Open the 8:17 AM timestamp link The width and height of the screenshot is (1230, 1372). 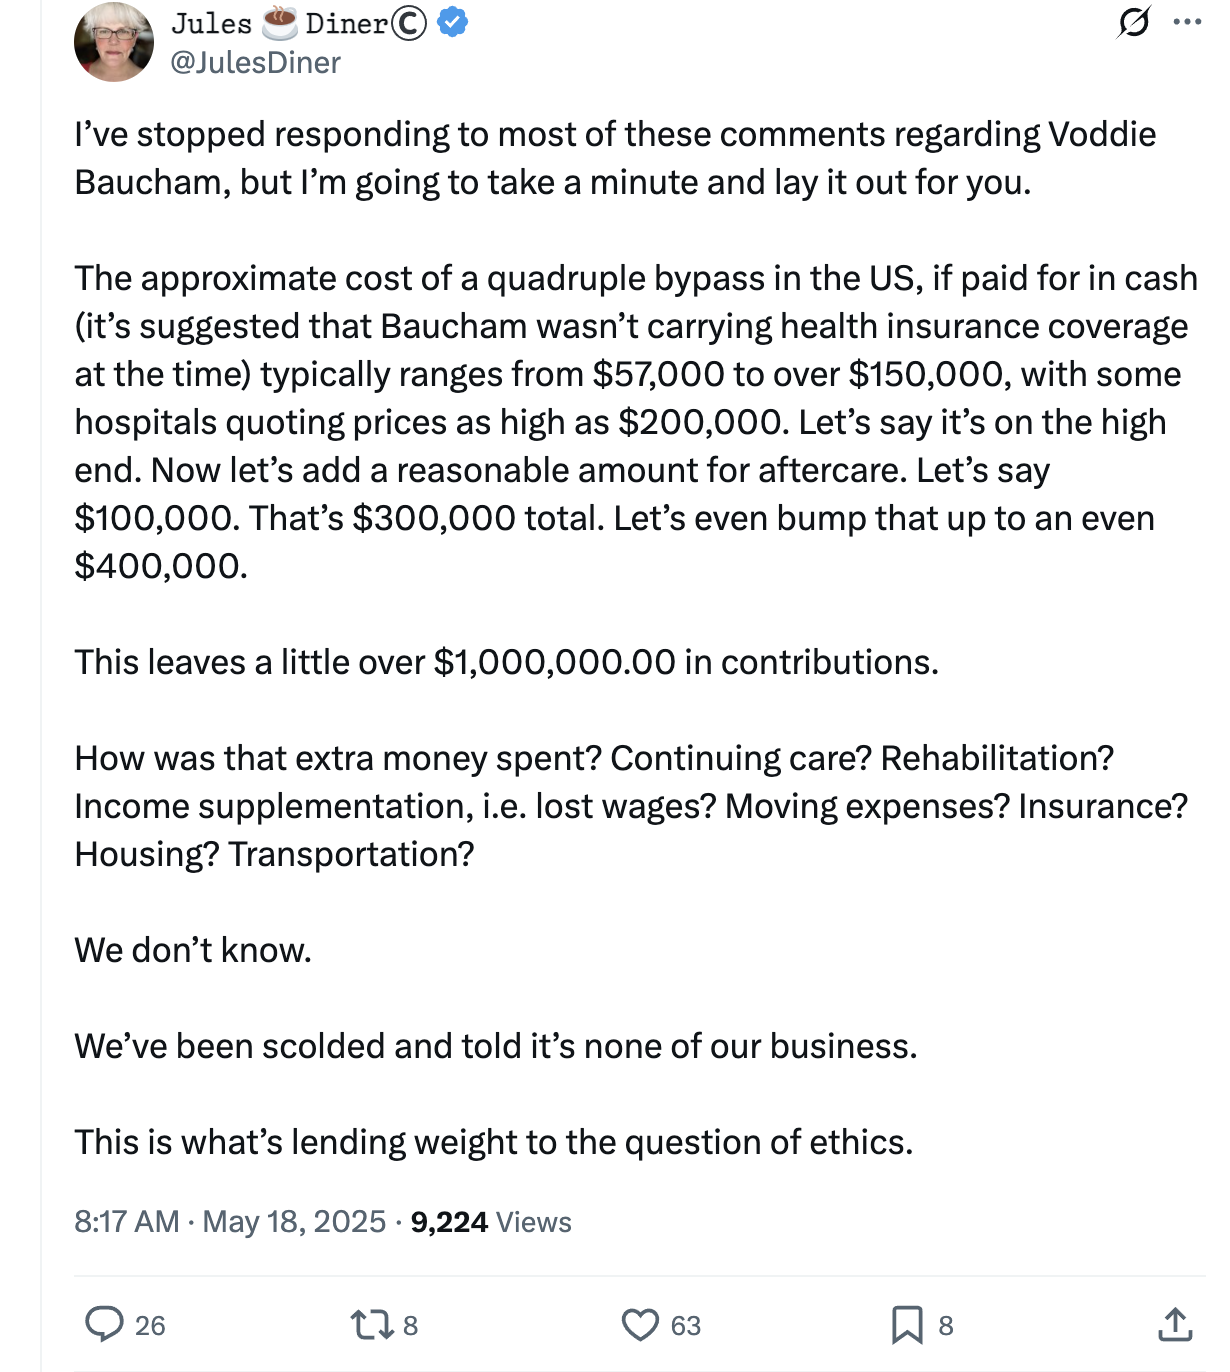pos(230,1221)
